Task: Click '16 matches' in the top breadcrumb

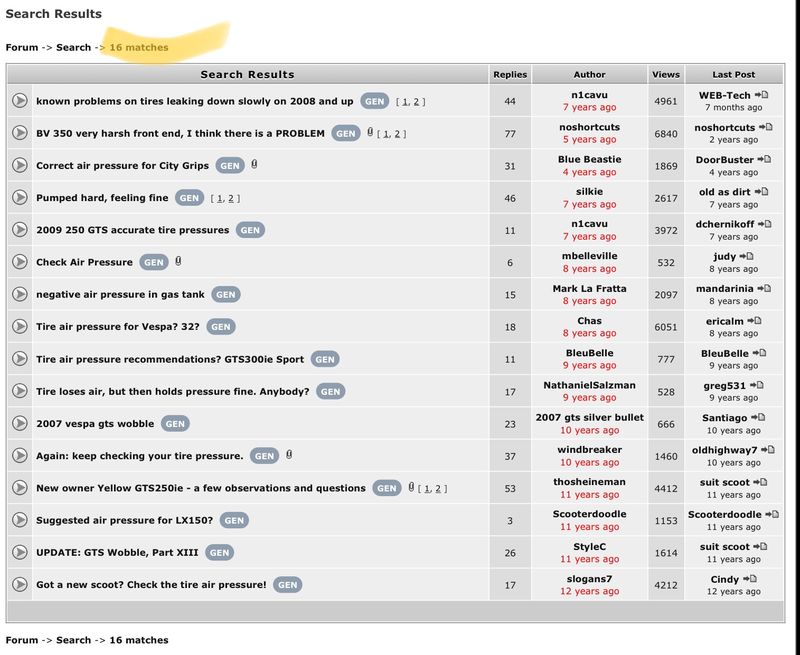Action: 139,47
